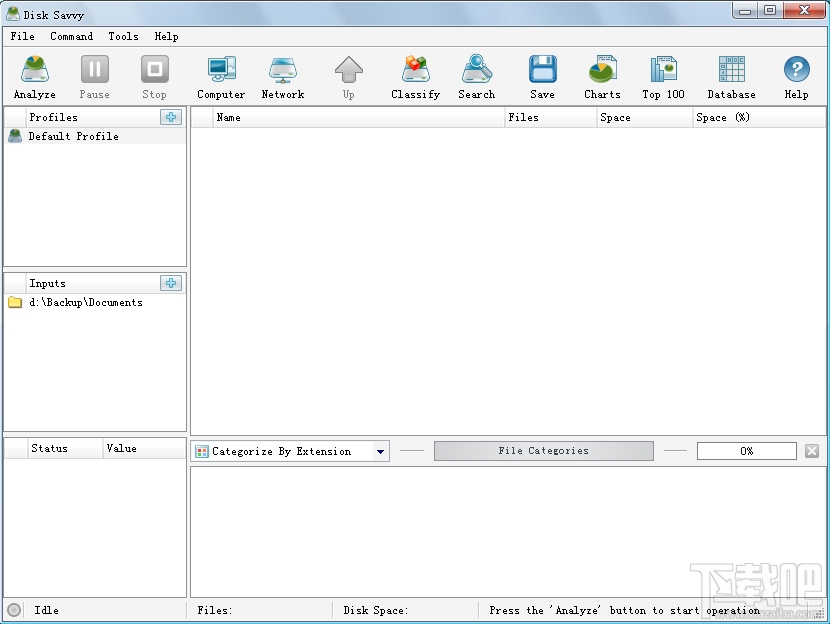Click the Pause toolbar button
Viewport: 830px width, 624px height.
point(95,78)
